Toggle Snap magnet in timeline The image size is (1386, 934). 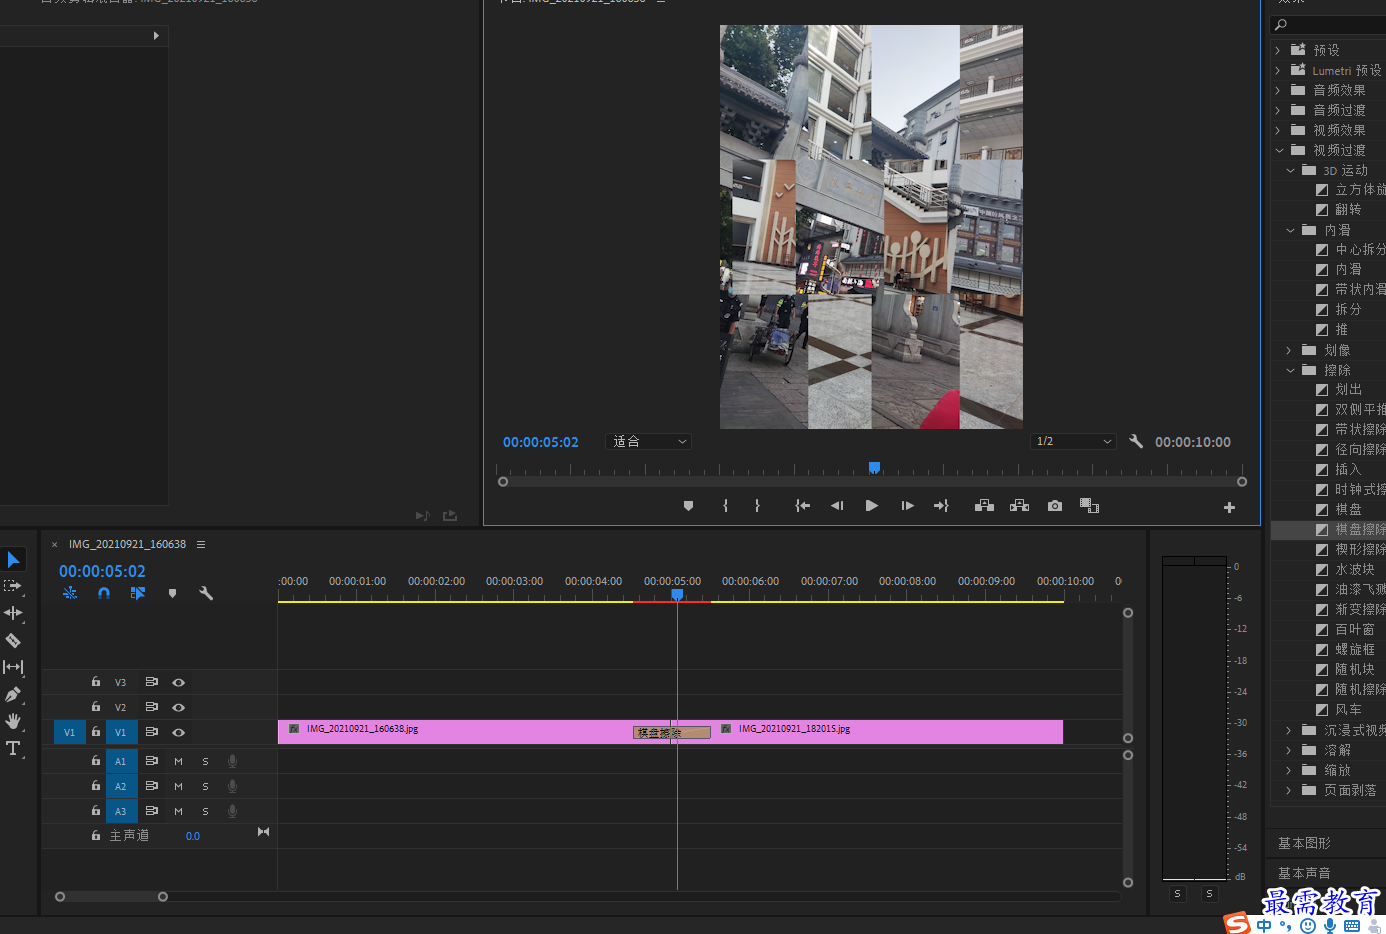point(104,593)
